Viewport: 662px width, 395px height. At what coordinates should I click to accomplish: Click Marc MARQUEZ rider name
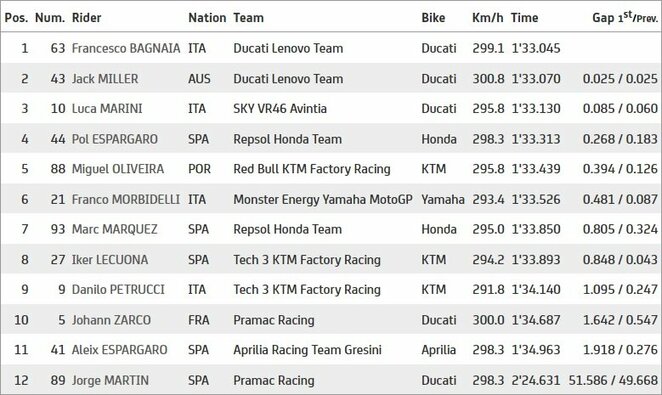click(x=114, y=229)
